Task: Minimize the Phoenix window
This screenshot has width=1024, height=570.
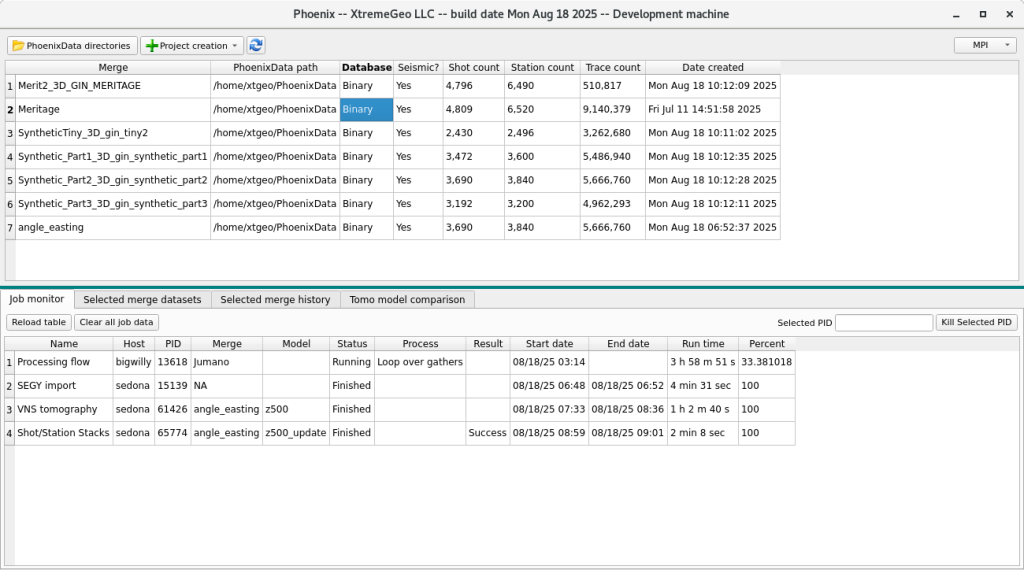Action: click(x=956, y=14)
